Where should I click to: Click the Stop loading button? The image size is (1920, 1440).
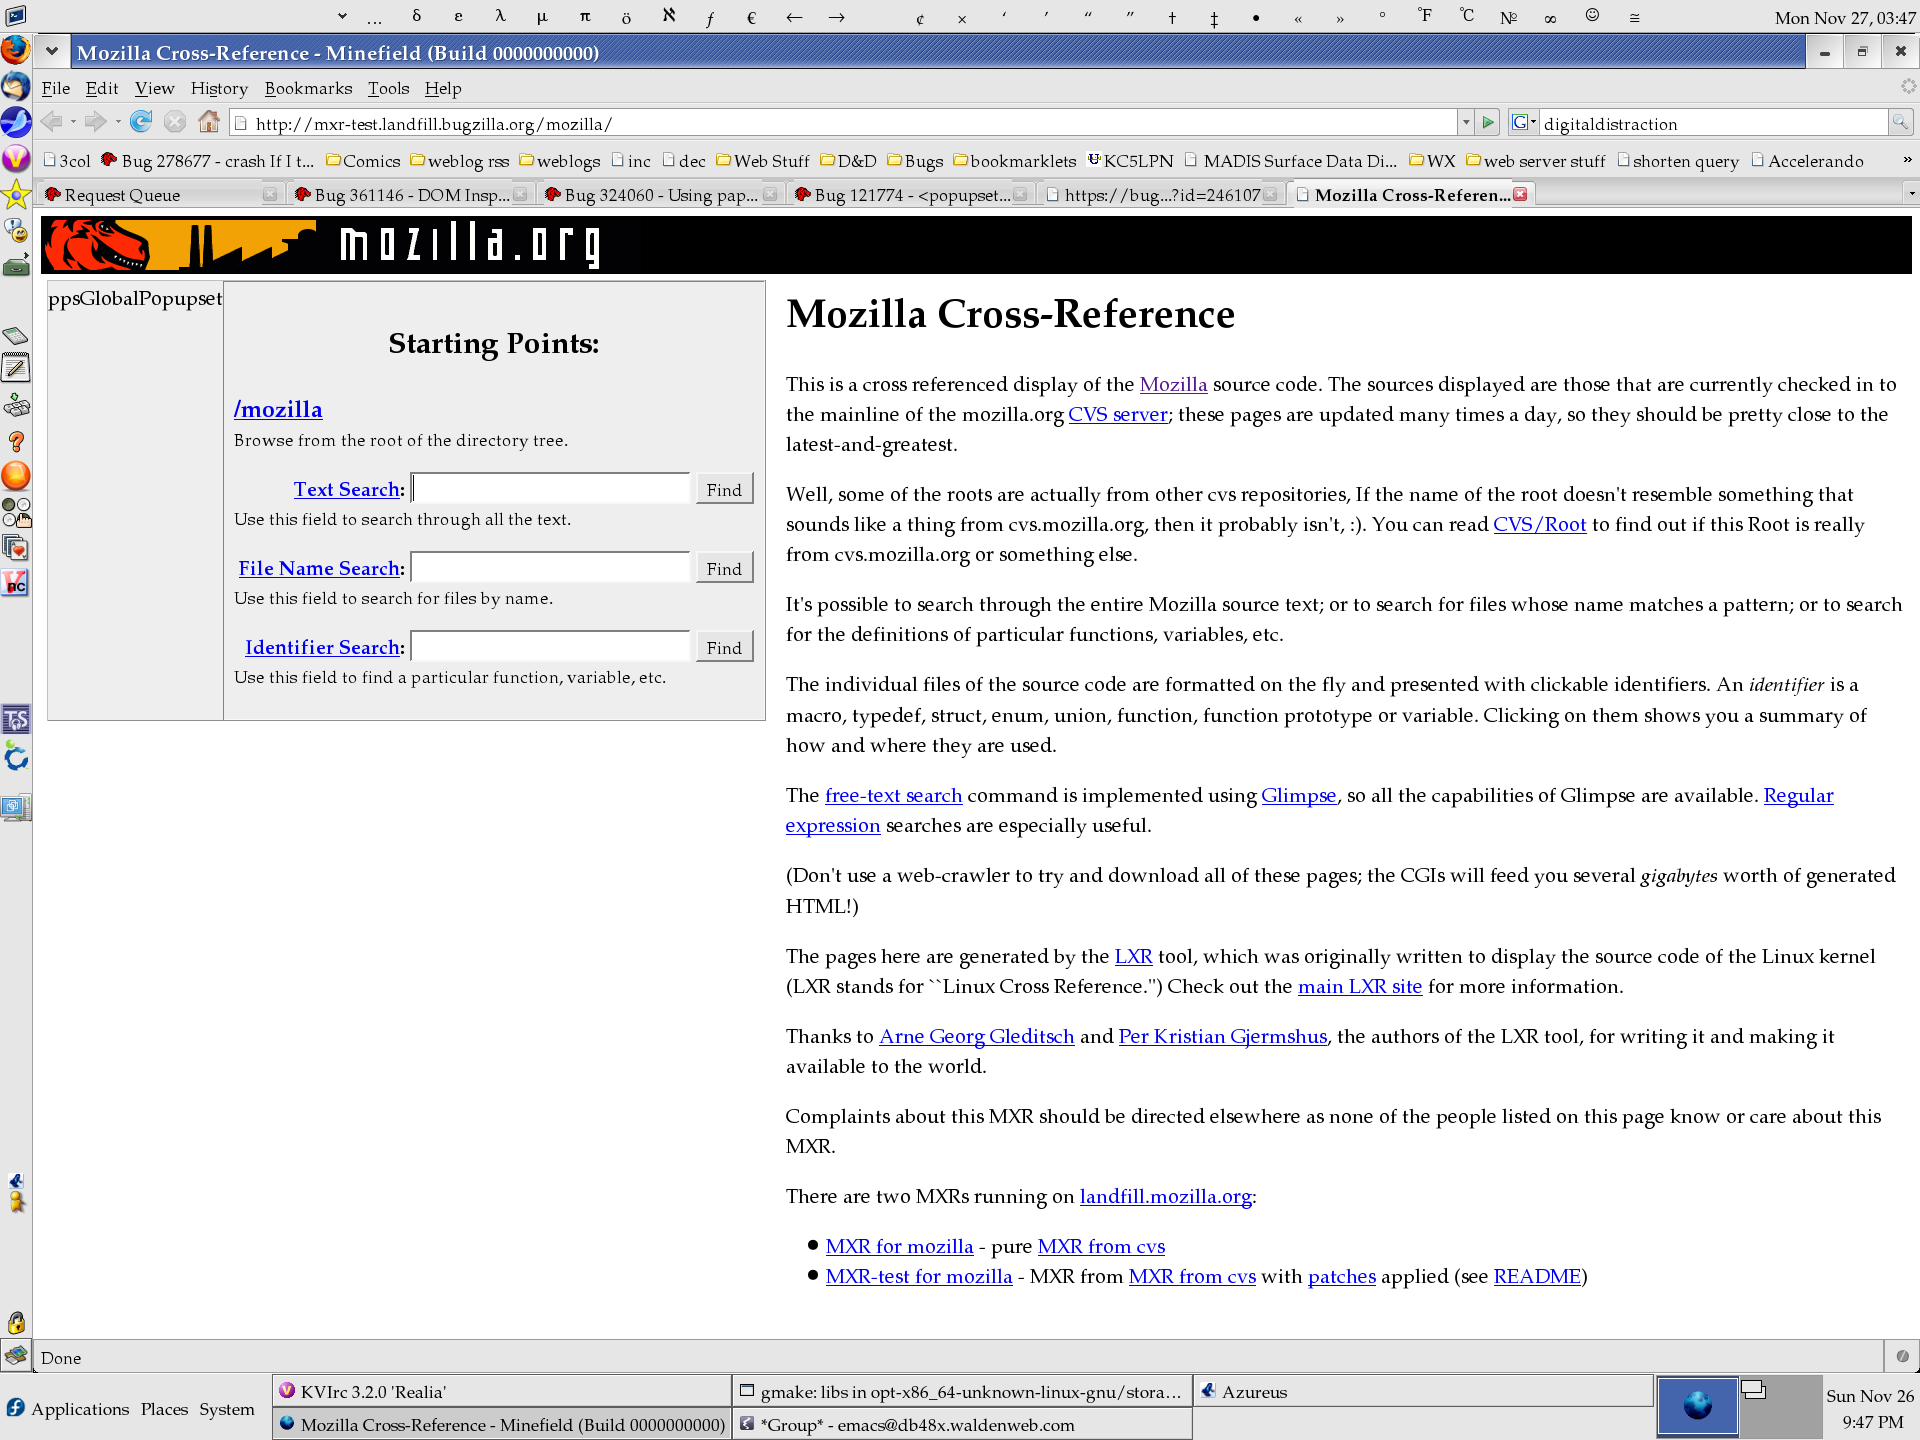tap(175, 122)
